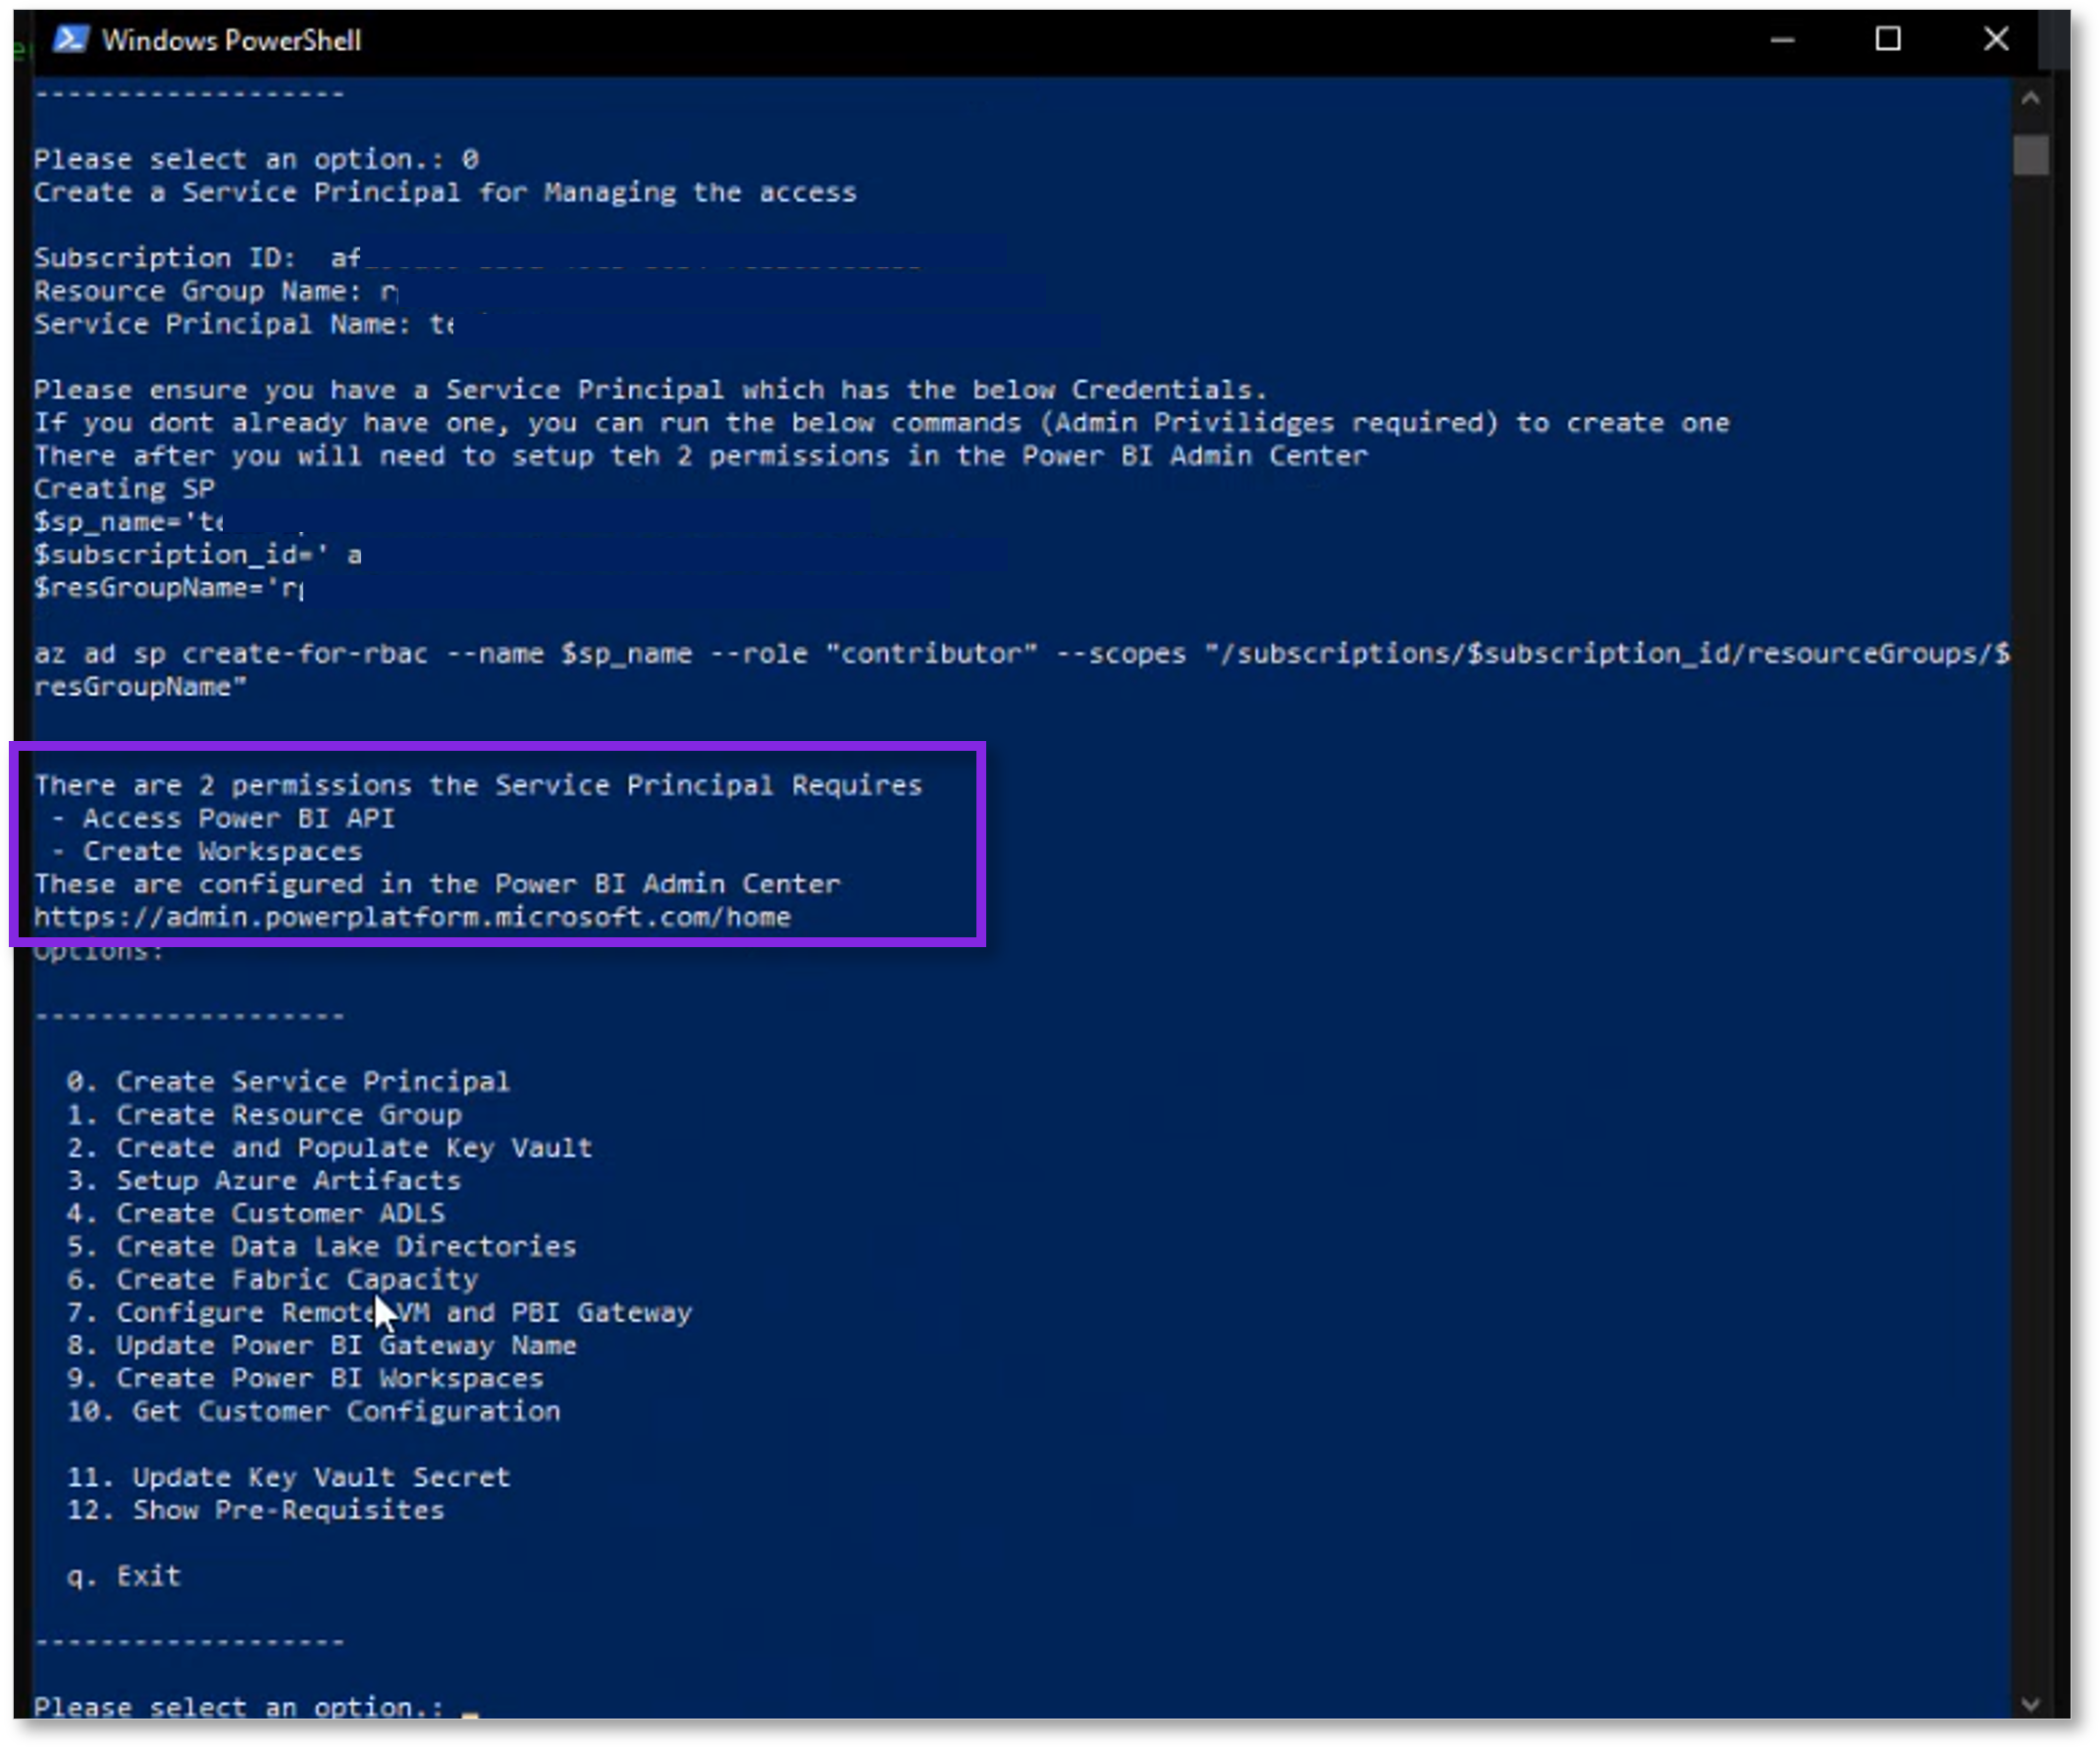The image size is (2100, 1748).
Task: Click 'There are 2 permissions' line
Action: [478, 785]
